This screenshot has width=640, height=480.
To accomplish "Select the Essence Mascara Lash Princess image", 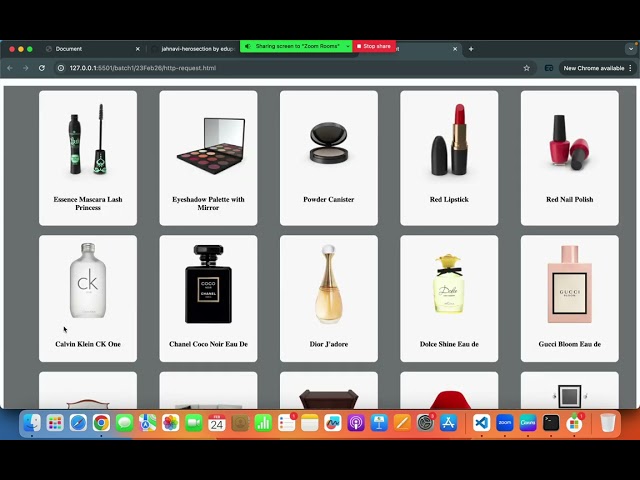I will [88, 140].
